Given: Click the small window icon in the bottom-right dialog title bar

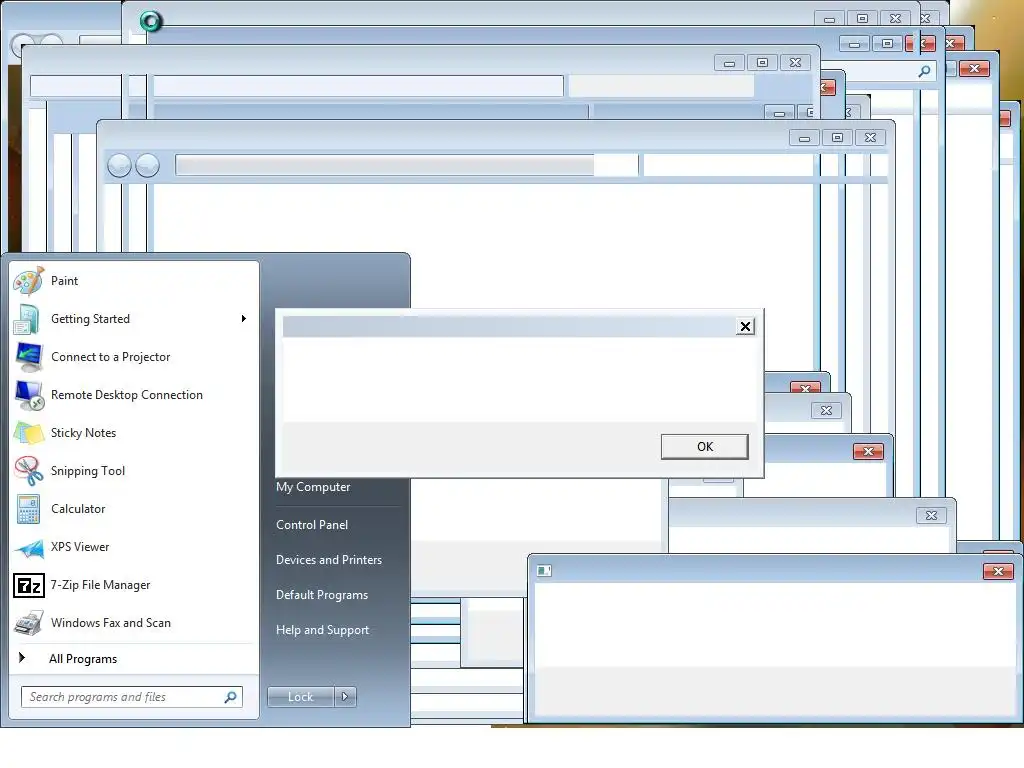Looking at the screenshot, I should tap(544, 571).
